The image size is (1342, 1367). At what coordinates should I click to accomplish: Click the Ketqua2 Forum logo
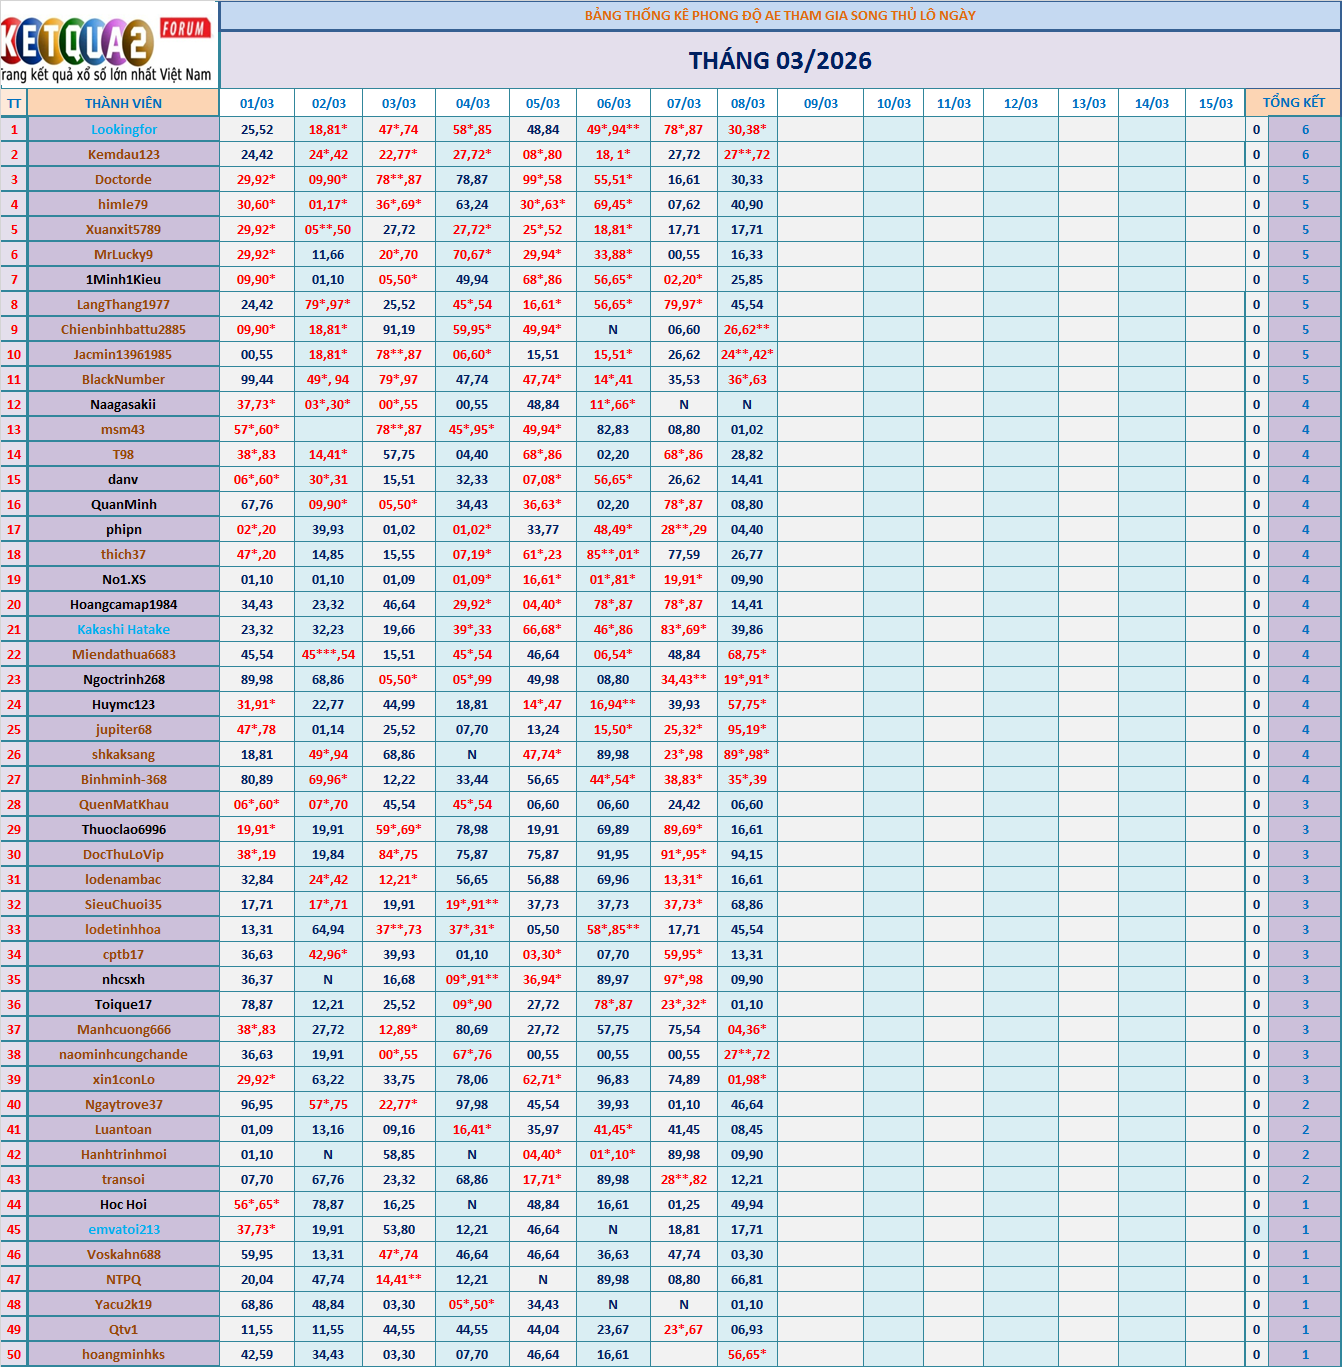tap(108, 45)
